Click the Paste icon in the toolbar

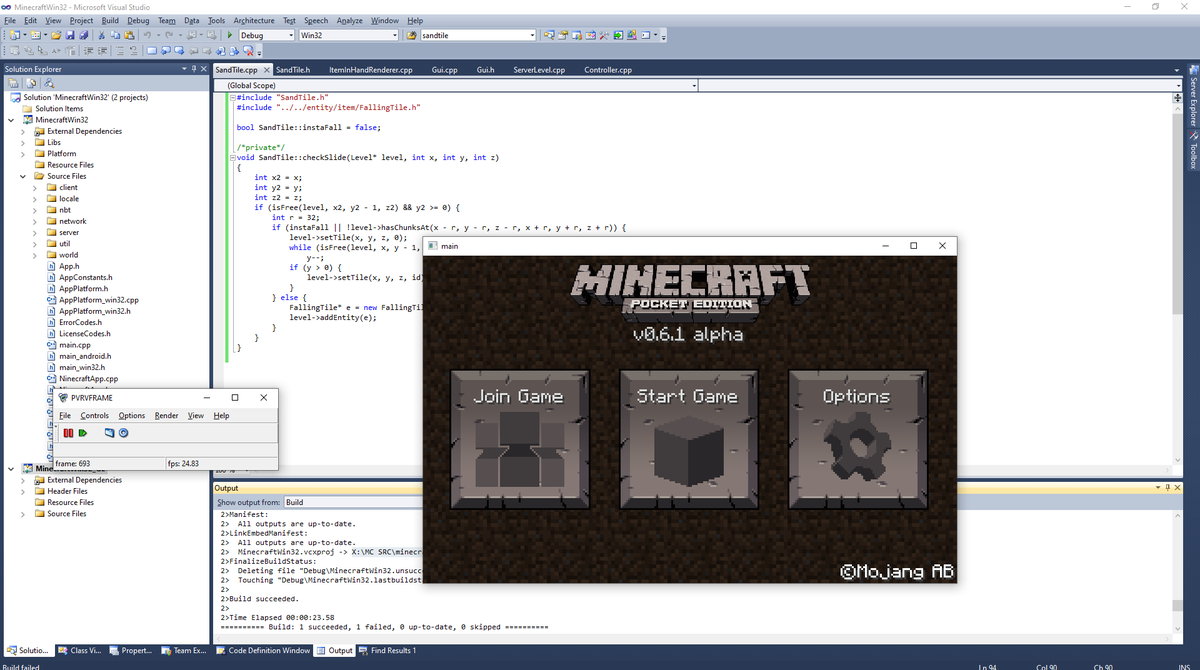tap(129, 35)
